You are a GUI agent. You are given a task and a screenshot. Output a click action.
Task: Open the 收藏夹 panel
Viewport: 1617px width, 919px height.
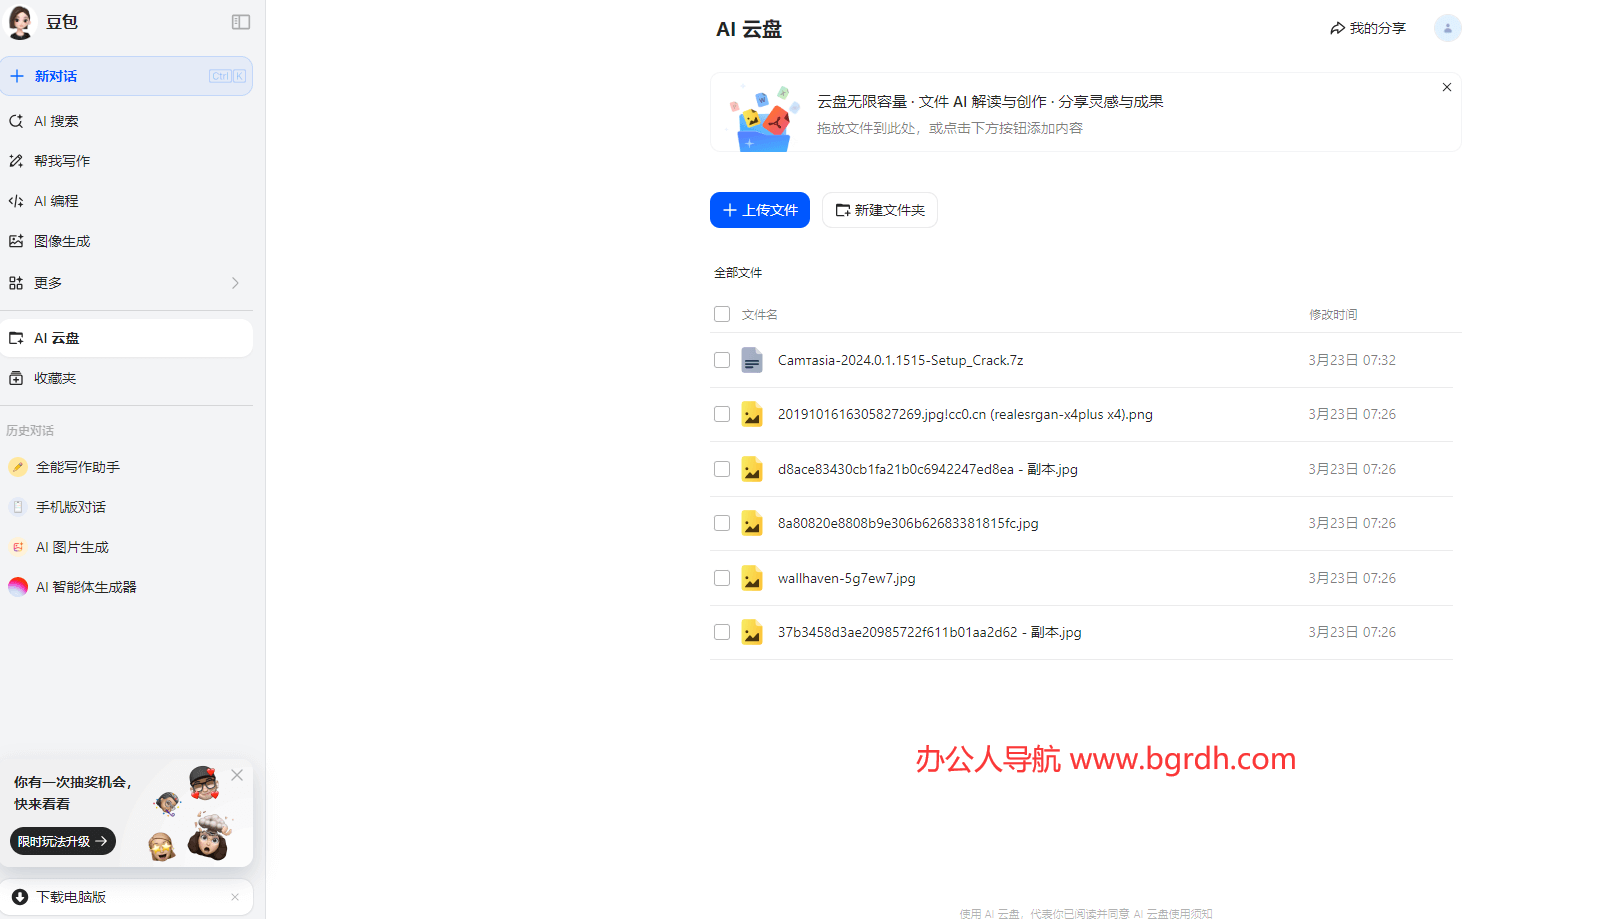click(55, 377)
